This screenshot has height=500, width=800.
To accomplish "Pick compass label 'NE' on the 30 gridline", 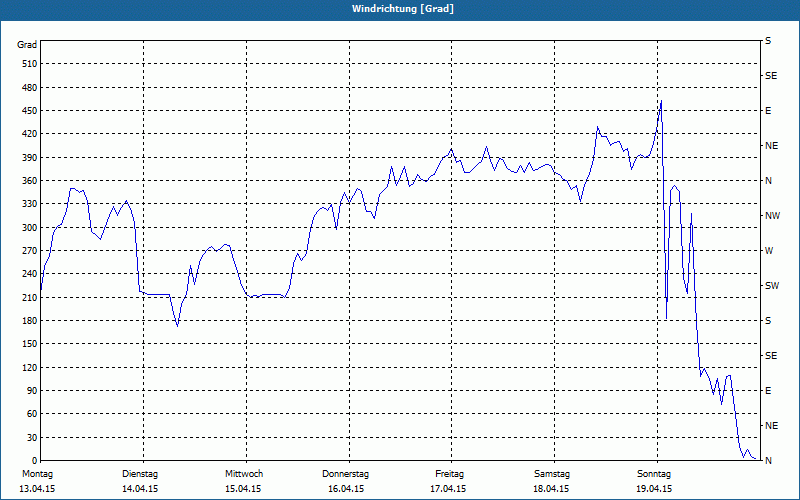I will point(771,426).
